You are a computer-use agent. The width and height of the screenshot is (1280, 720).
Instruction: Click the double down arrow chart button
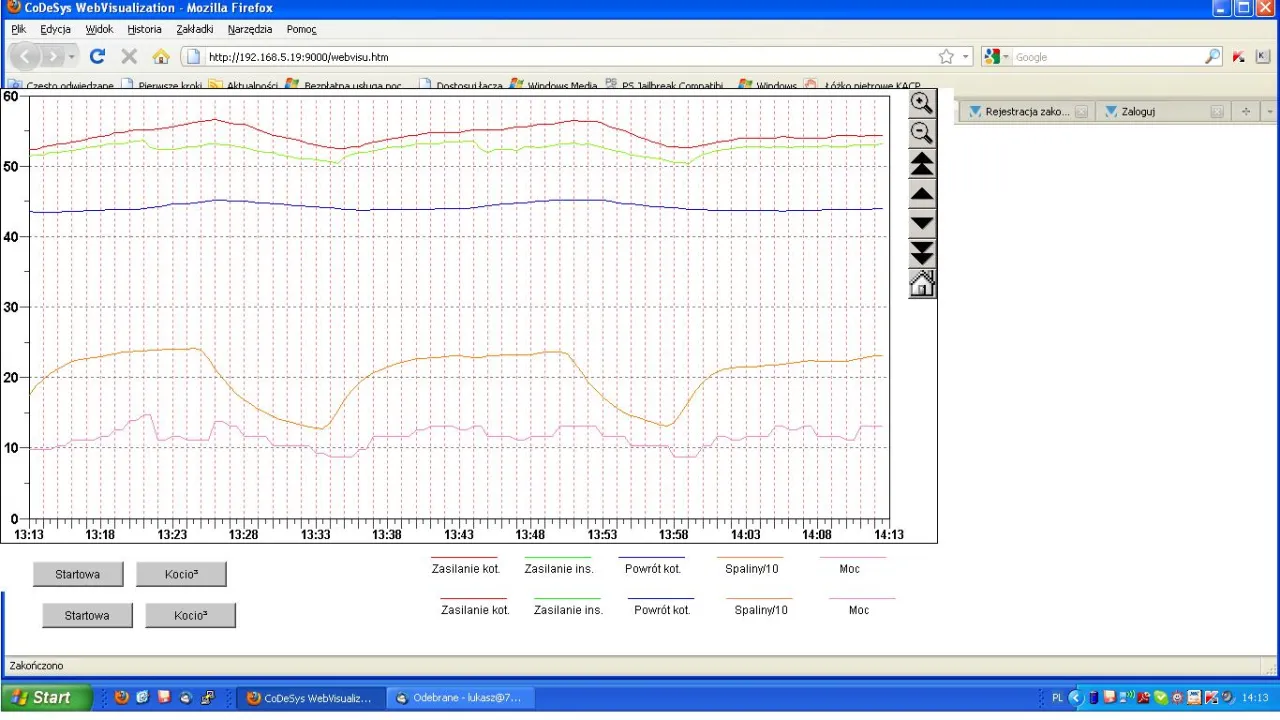921,253
